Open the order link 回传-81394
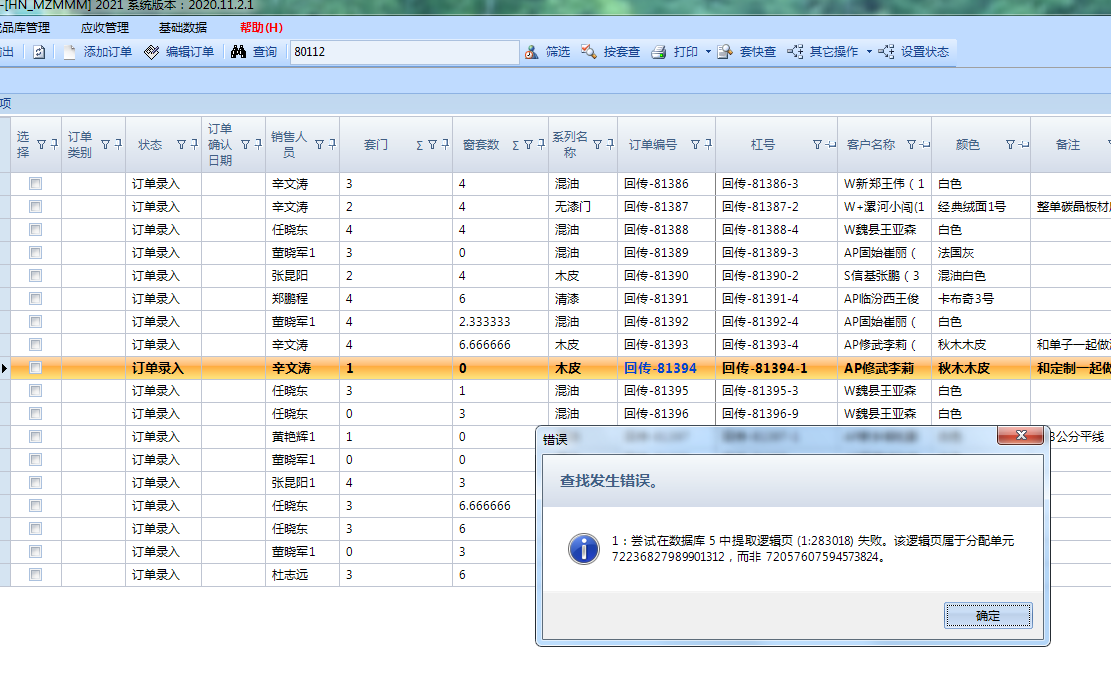This screenshot has width=1111, height=694. coord(660,368)
